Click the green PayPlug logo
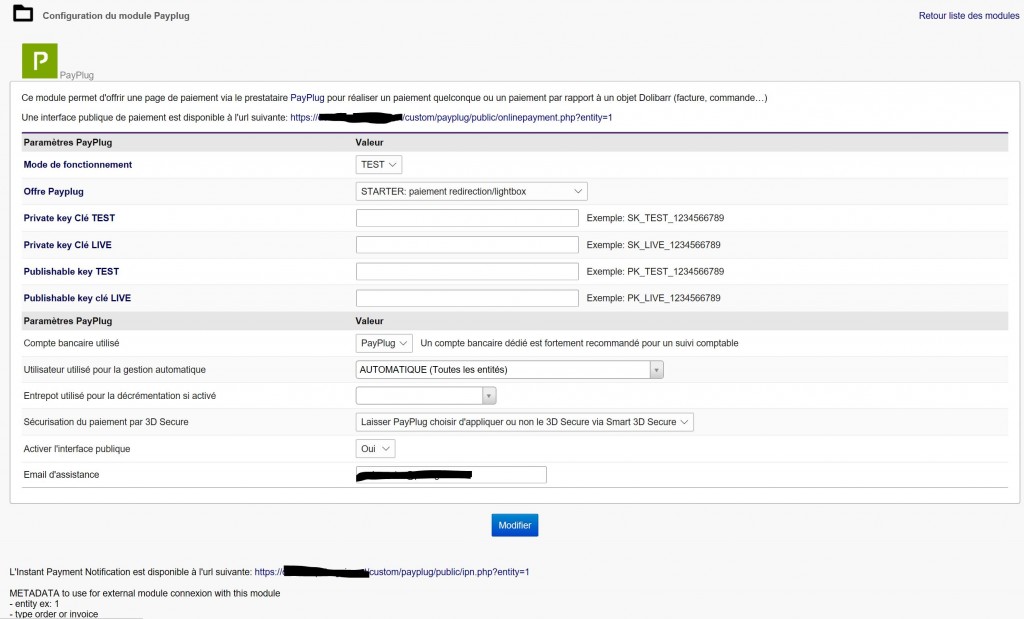The height and width of the screenshot is (619, 1024). click(40, 61)
